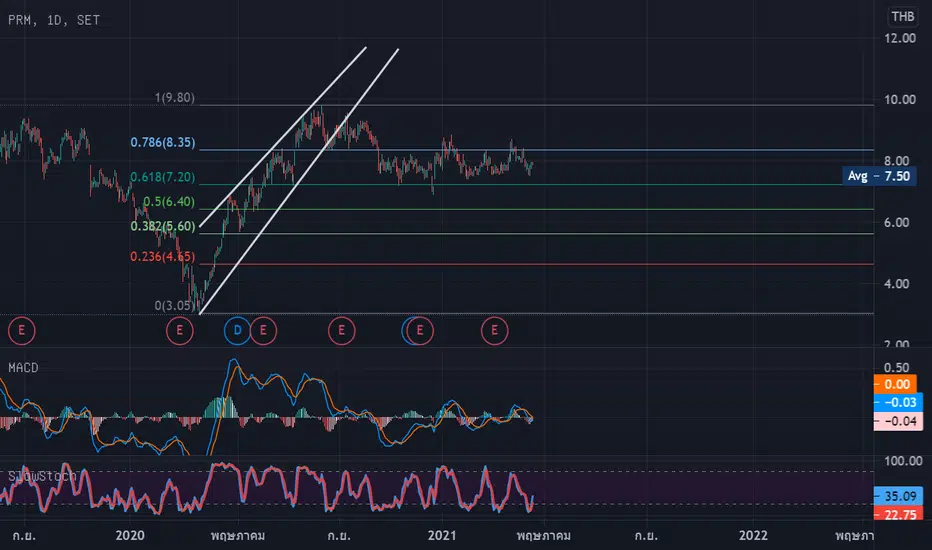Click the 0.50 MACD scale label
The width and height of the screenshot is (932, 550).
(896, 367)
